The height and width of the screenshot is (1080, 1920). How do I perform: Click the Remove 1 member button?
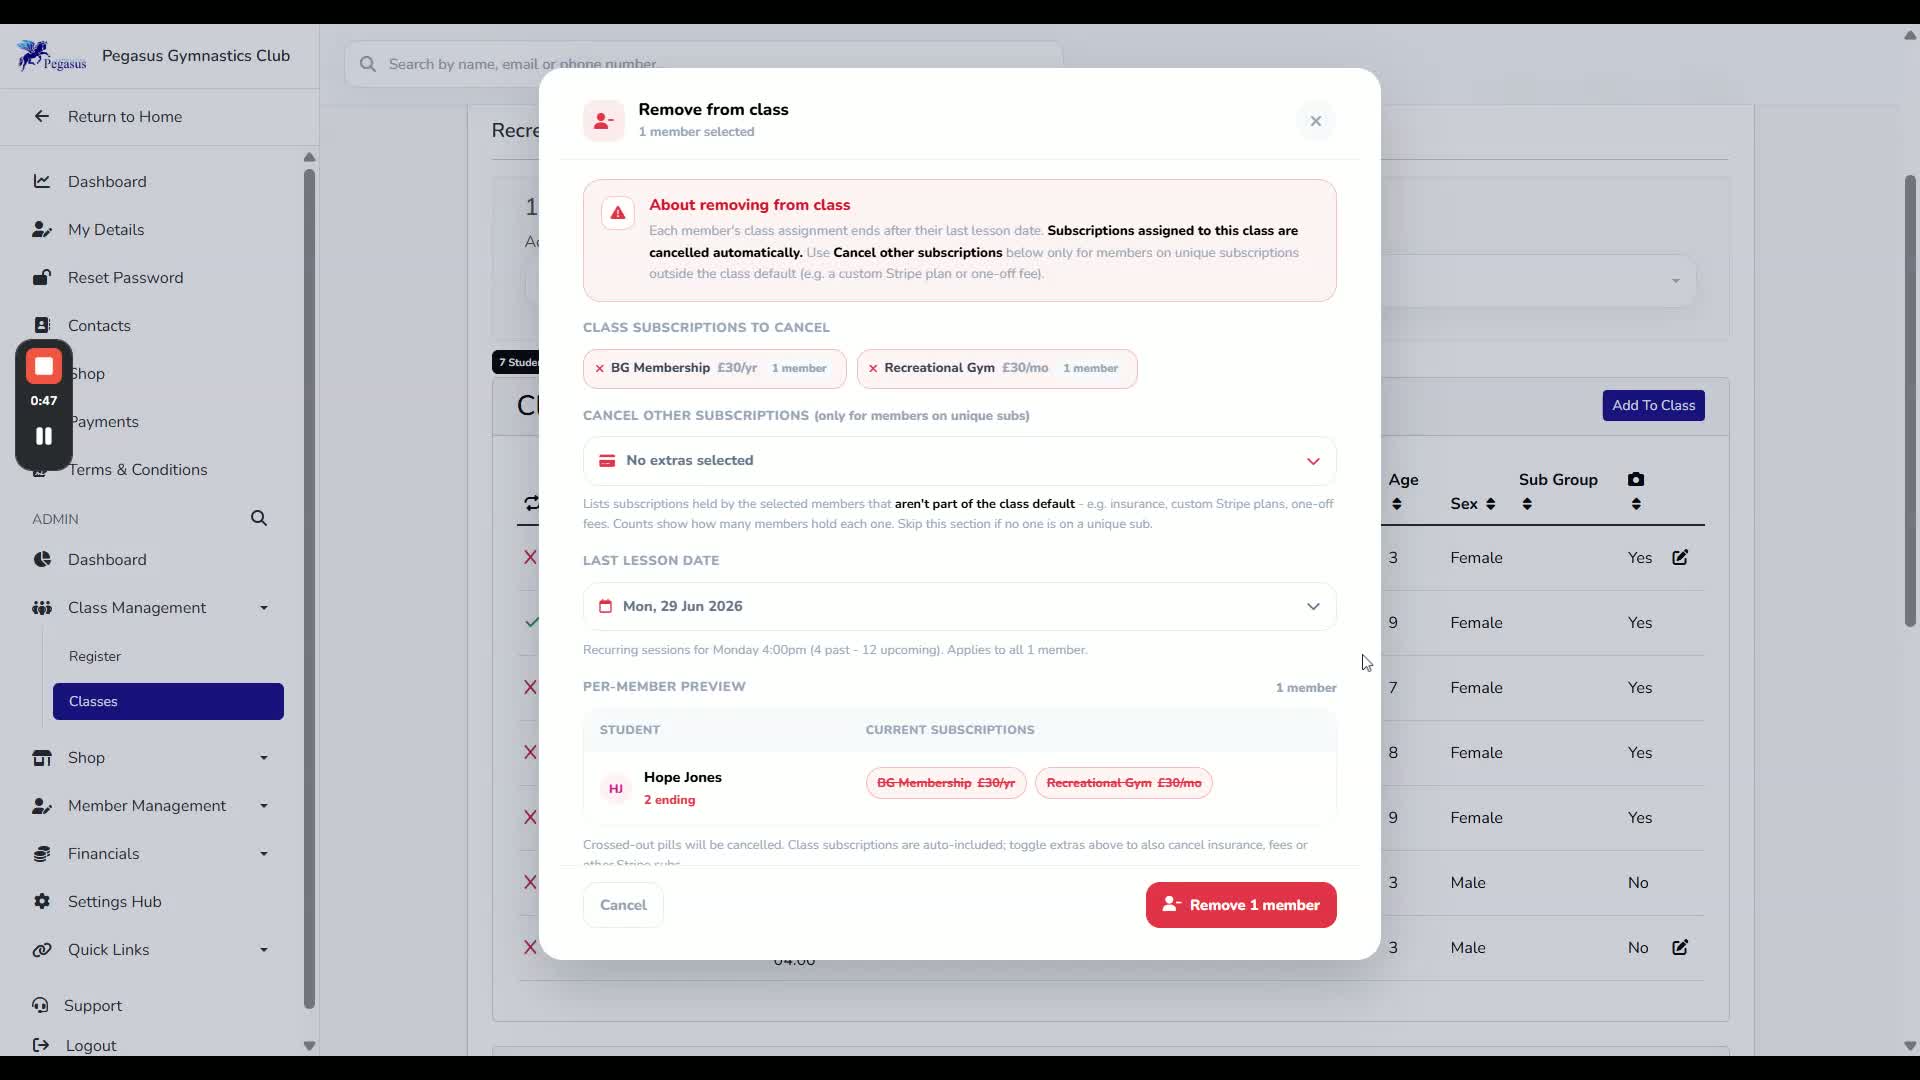pyautogui.click(x=1241, y=905)
